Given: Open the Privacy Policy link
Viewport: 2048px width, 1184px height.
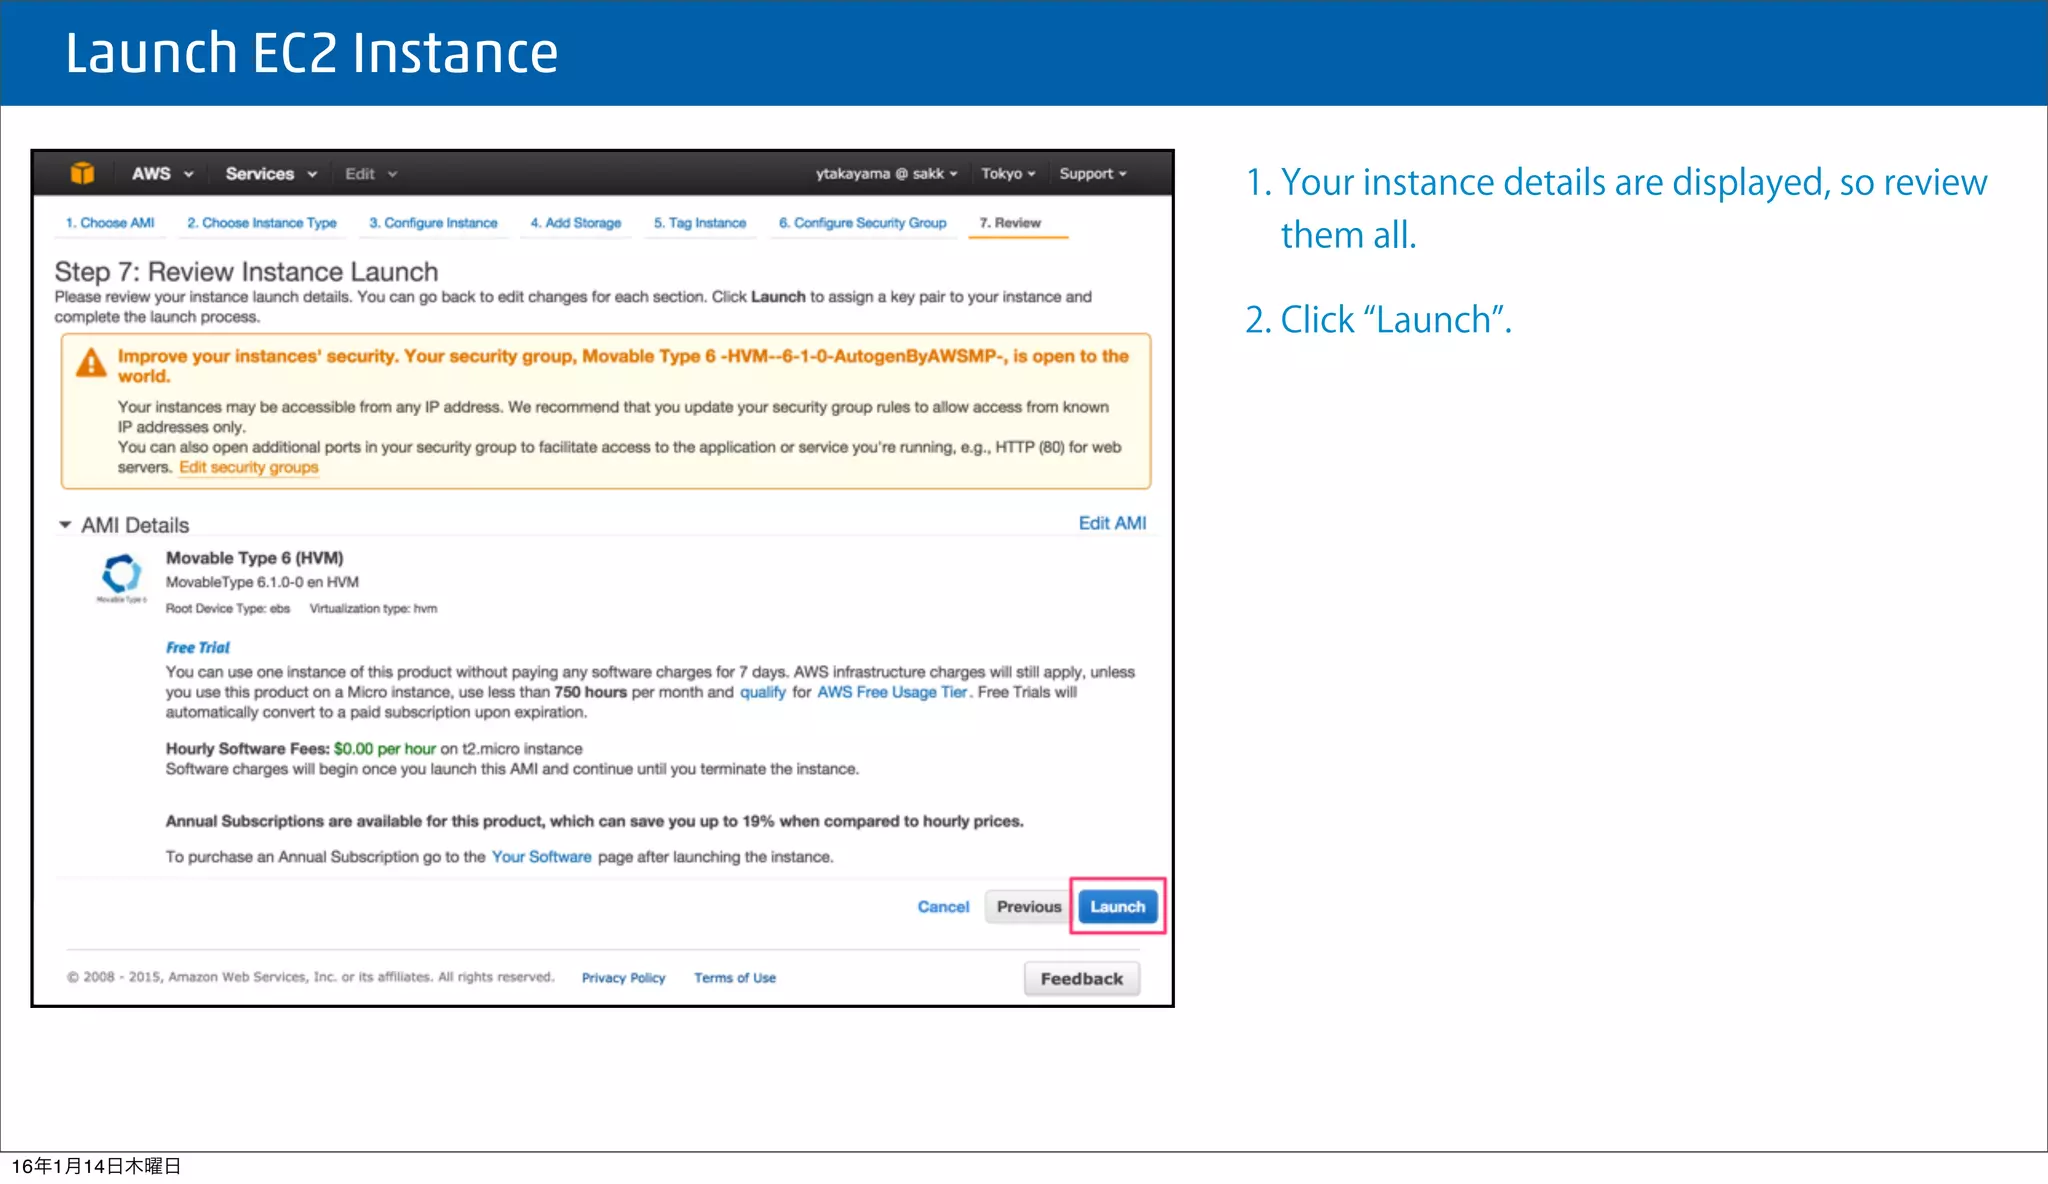Looking at the screenshot, I should (x=624, y=978).
